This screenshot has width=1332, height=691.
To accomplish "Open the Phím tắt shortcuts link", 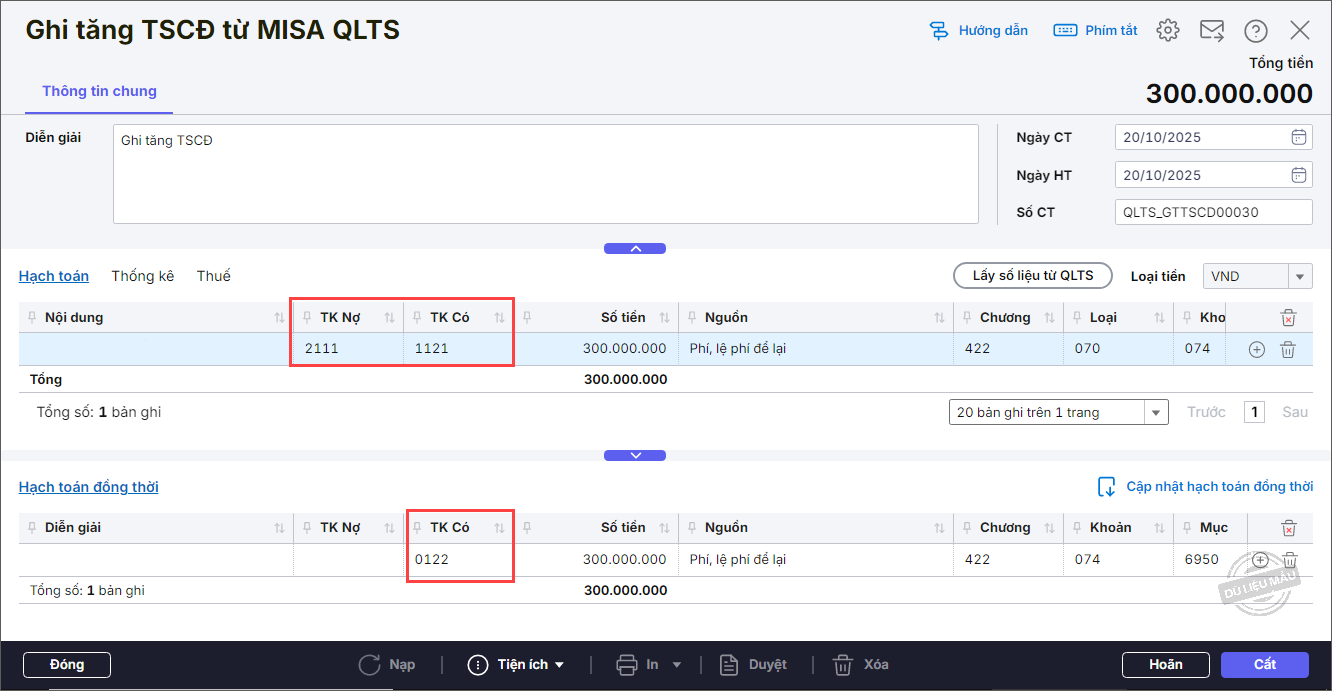I will (x=1095, y=30).
